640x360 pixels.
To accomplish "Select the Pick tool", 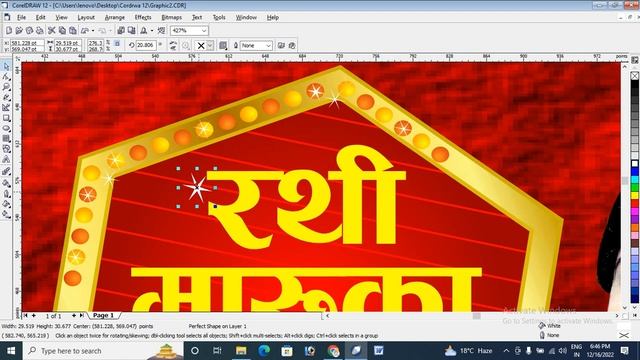I will 6,67.
